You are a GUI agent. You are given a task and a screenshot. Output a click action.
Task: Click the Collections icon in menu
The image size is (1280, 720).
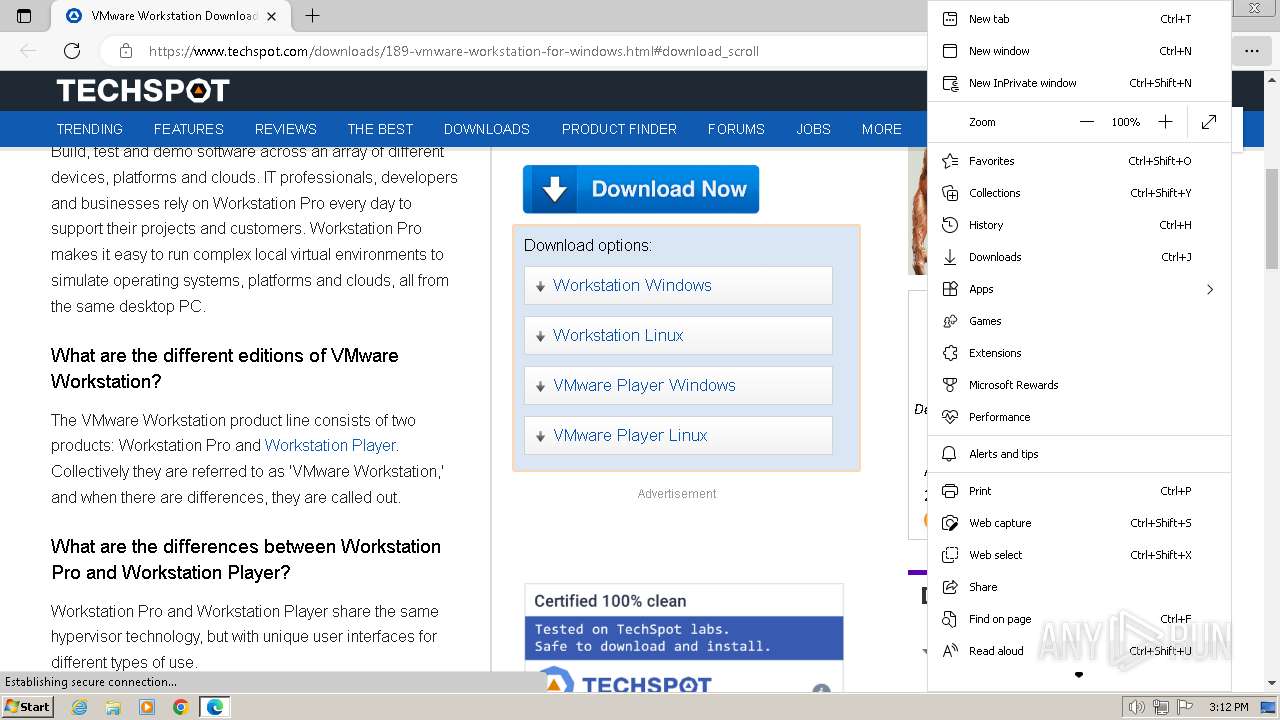950,193
